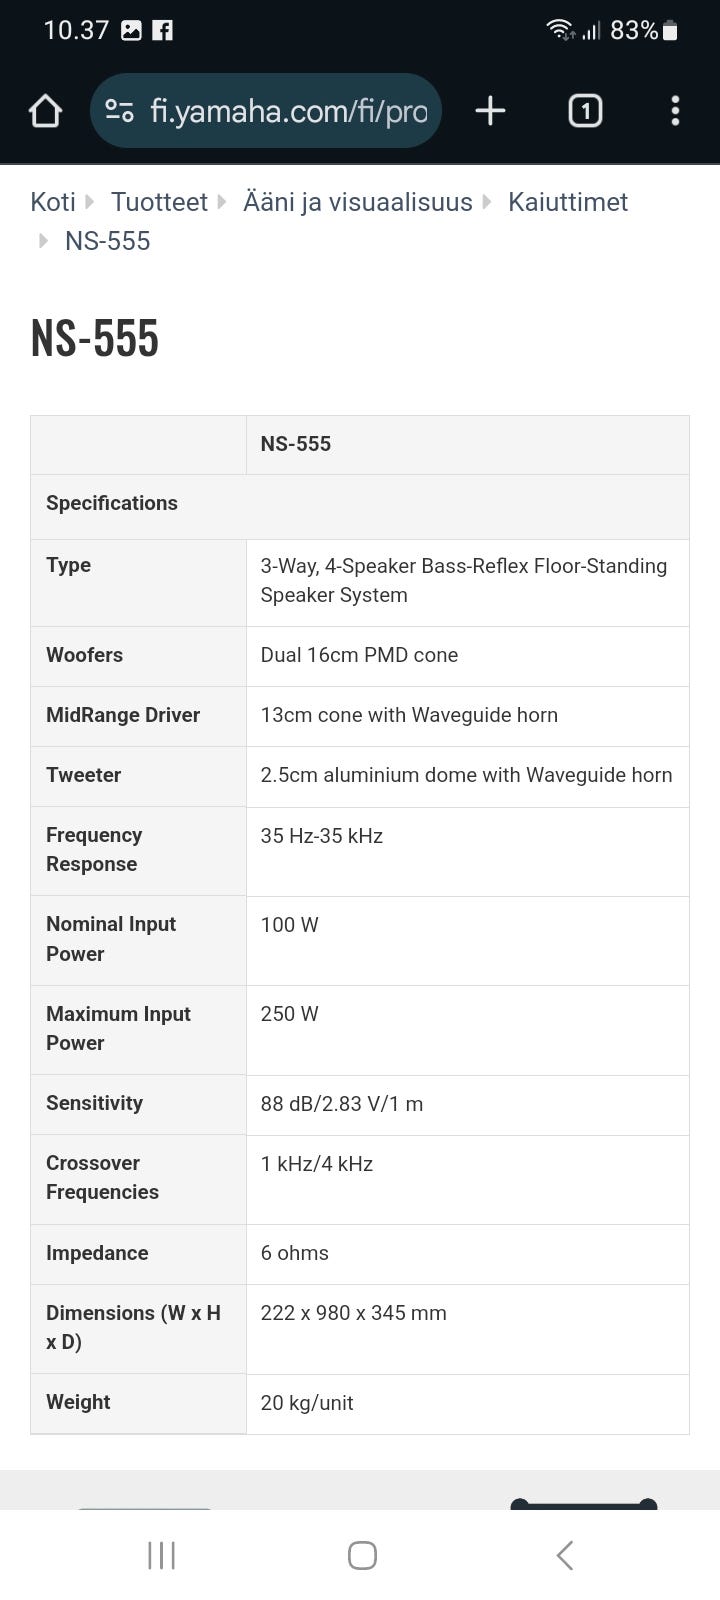Tap the Frequency Response value 35 Hz-35 kHz
Image resolution: width=720 pixels, height=1600 pixels.
click(x=321, y=836)
